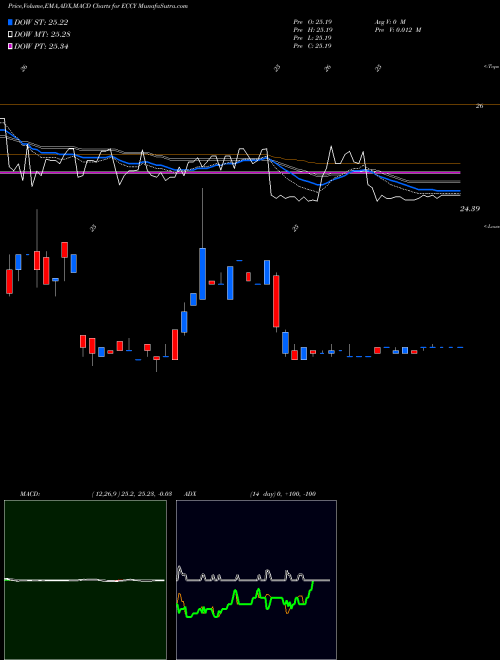The width and height of the screenshot is (500, 660).
Task: Click the white DOW MT legend swatch
Action: point(11,35)
